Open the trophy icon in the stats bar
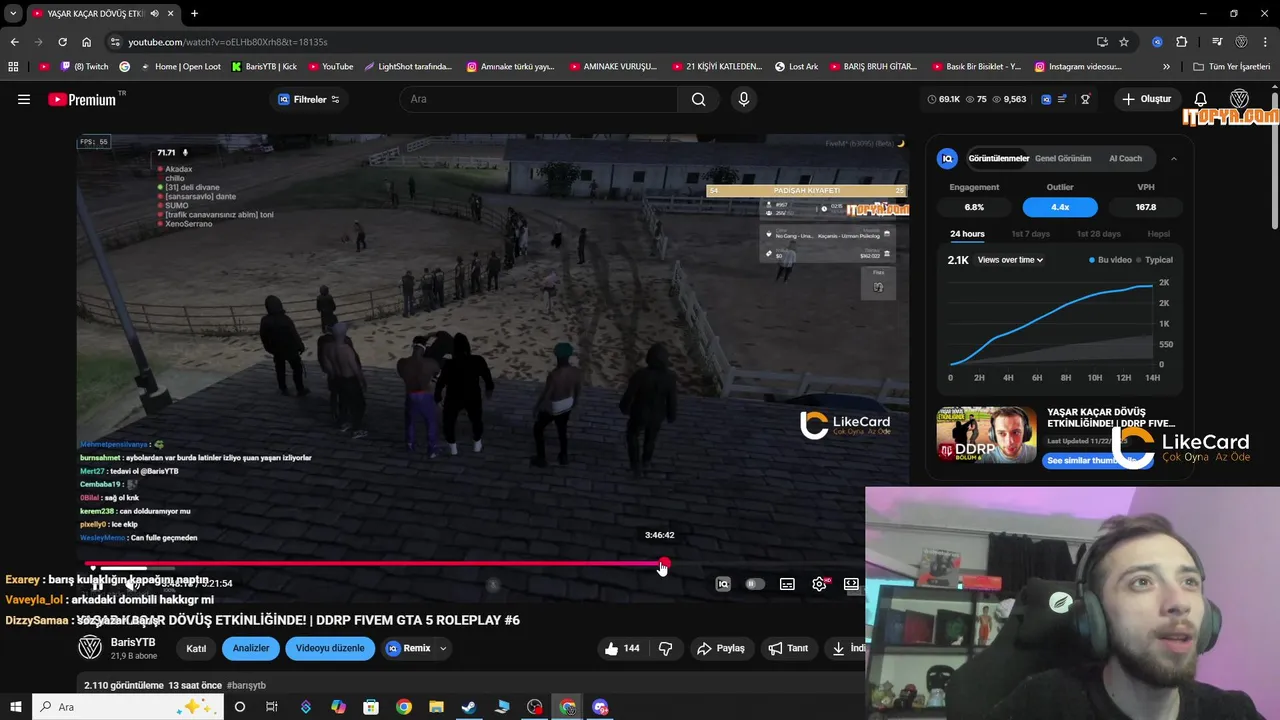This screenshot has width=1280, height=720. click(x=1085, y=99)
